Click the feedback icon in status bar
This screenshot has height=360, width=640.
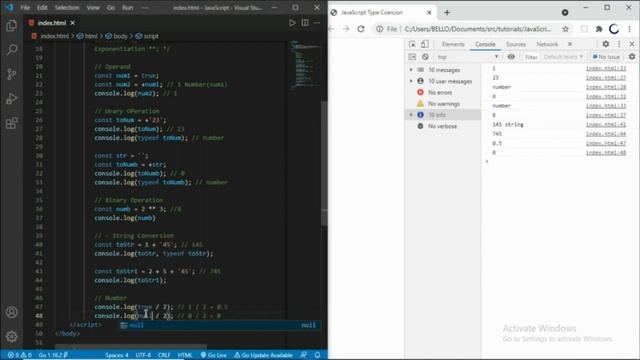(303, 355)
